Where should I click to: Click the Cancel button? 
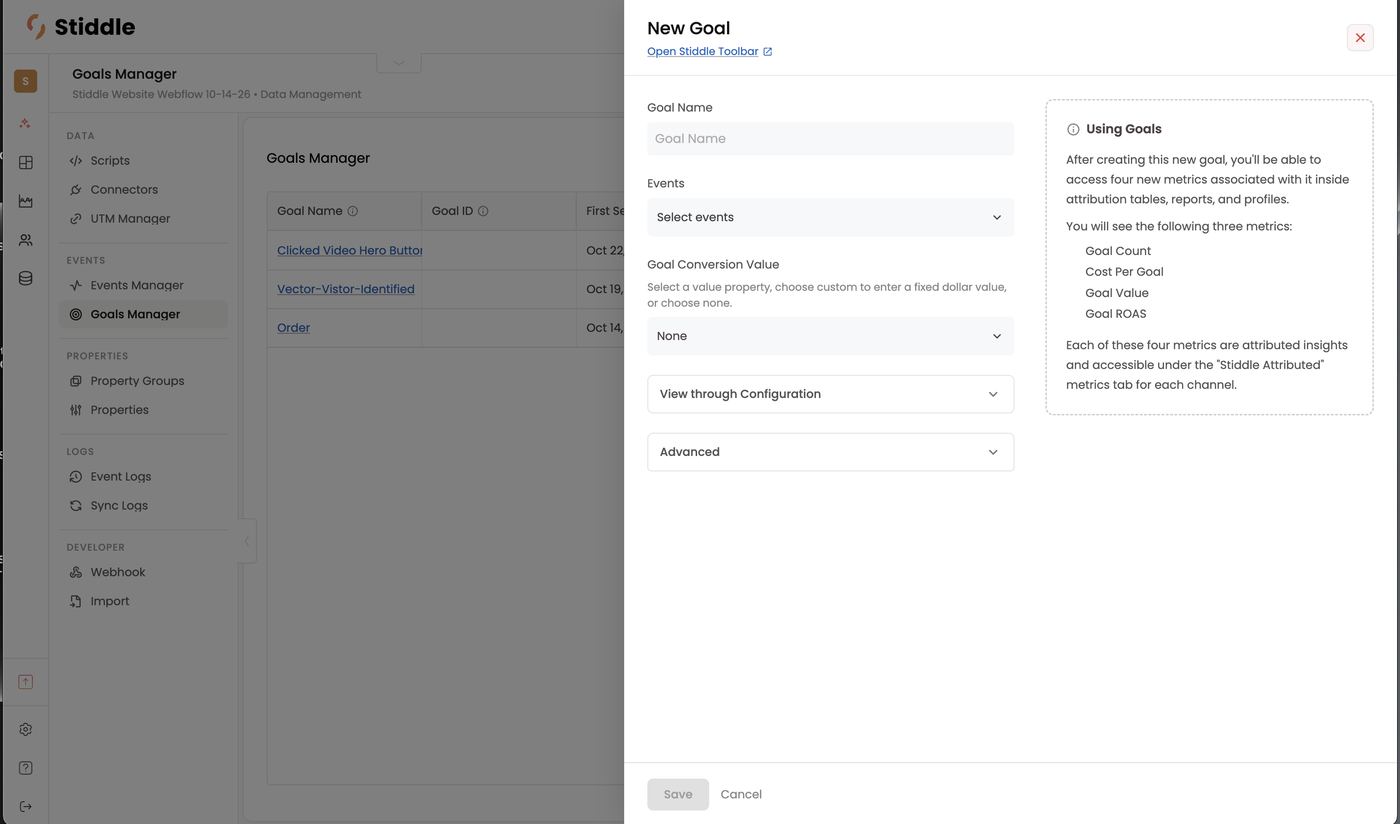pyautogui.click(x=741, y=794)
